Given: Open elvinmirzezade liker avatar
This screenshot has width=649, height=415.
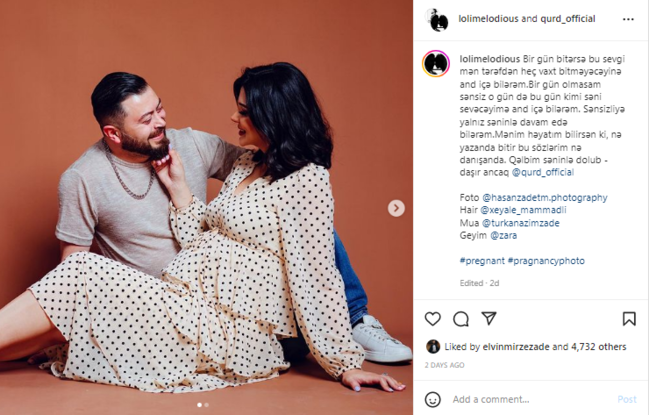Looking at the screenshot, I should pos(433,347).
